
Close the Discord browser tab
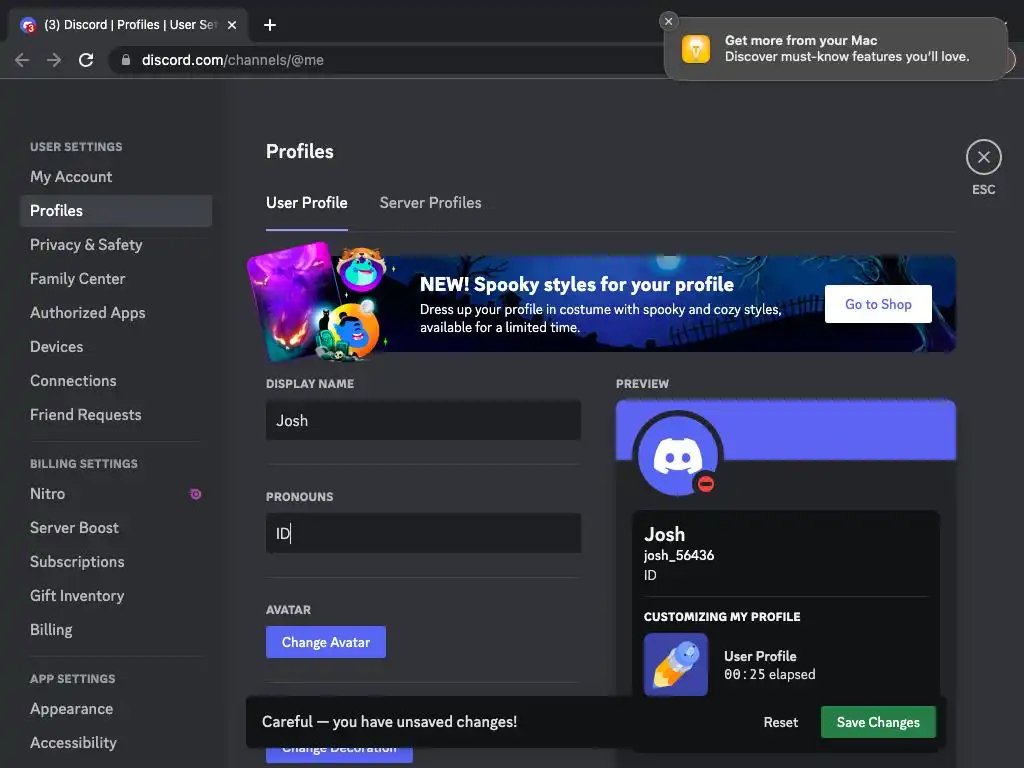pos(232,25)
